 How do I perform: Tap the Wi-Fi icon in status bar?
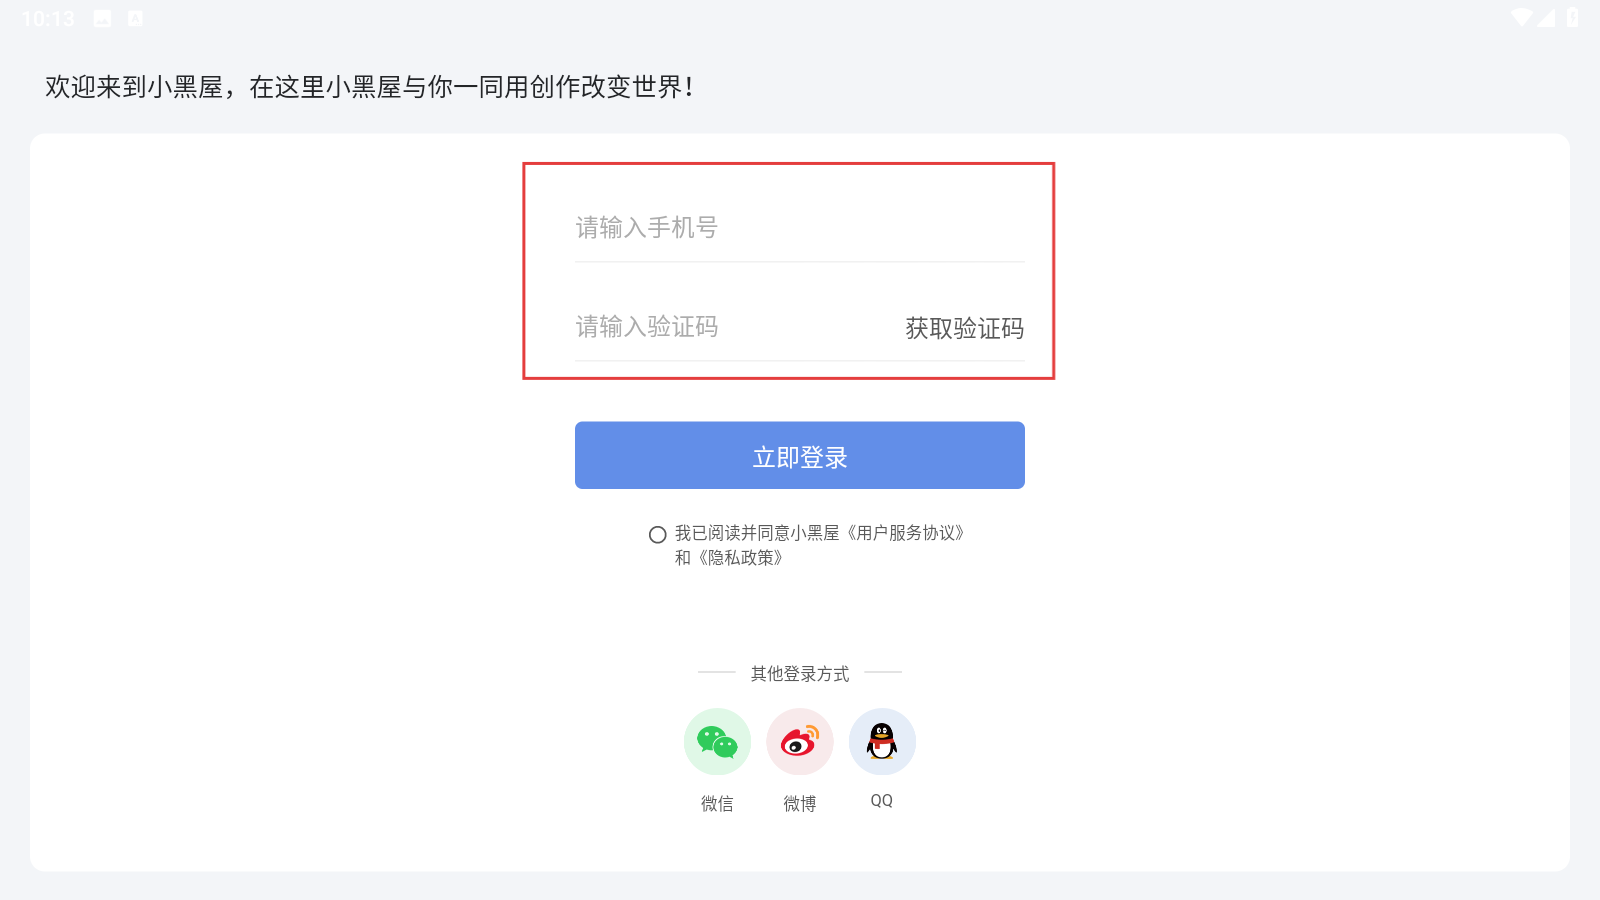click(1522, 17)
